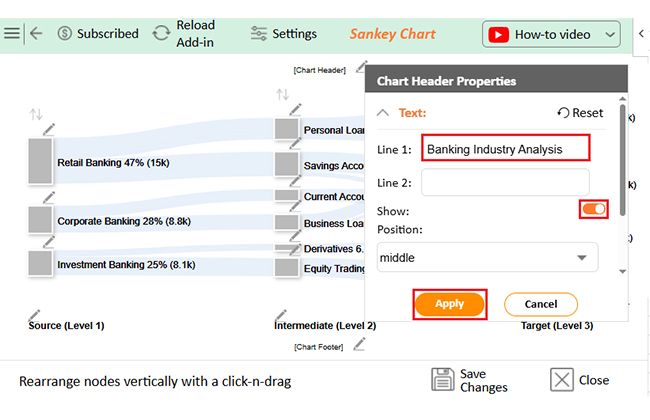Open the Position dropdown set to middle
650x420 pixels.
tap(487, 257)
